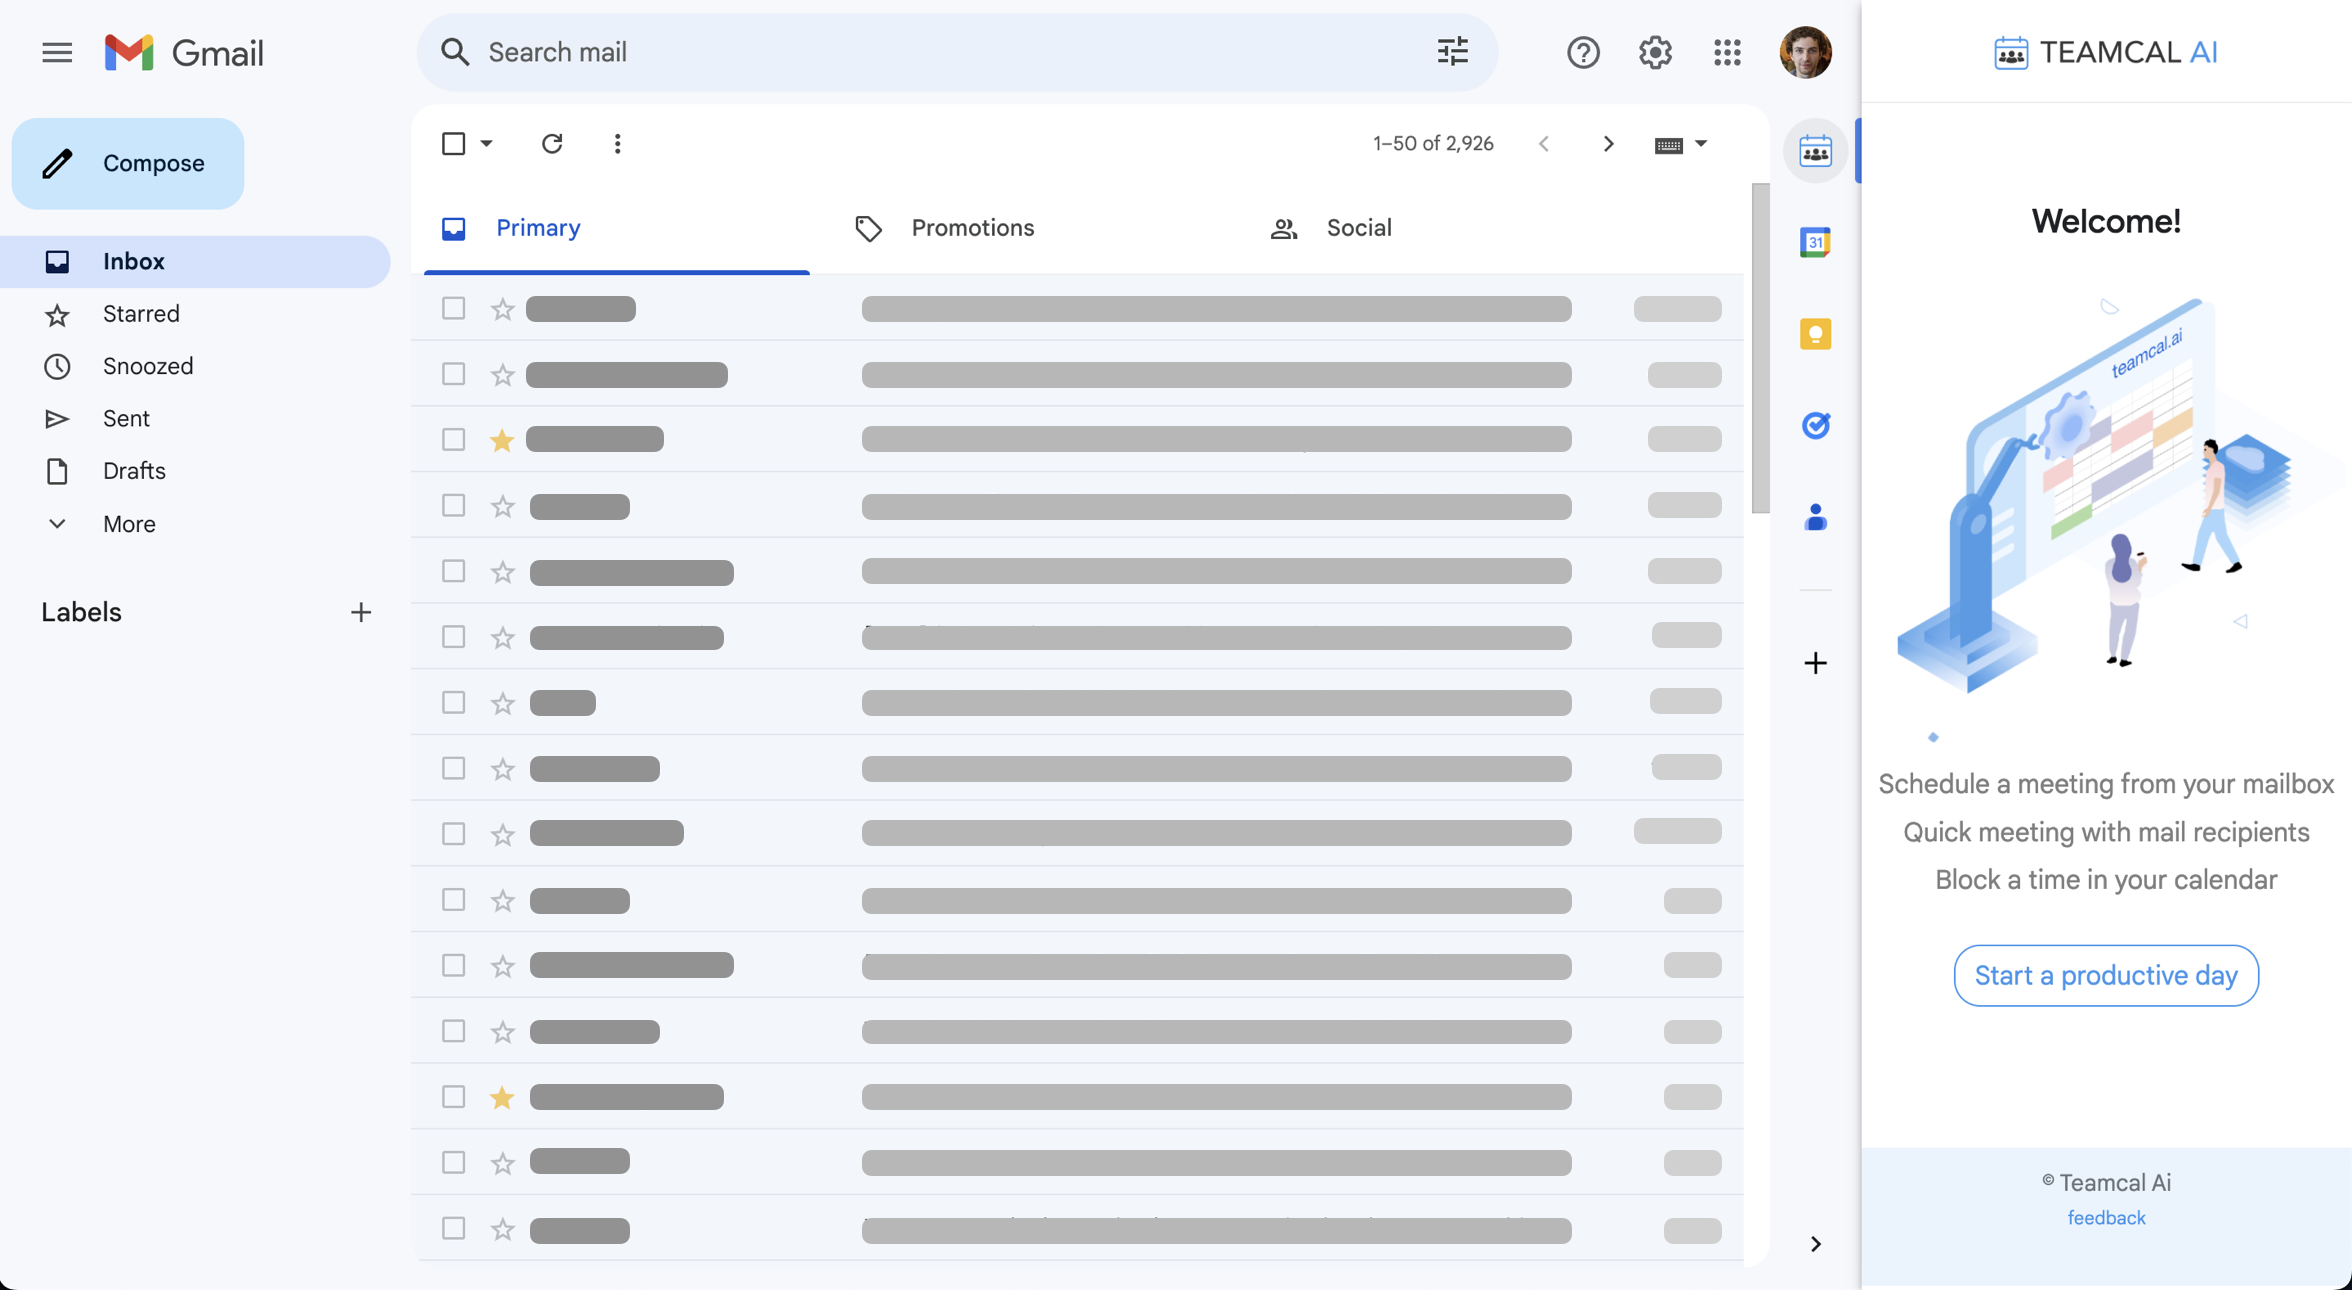This screenshot has height=1290, width=2352.
Task: Show search options filter icon
Action: [x=1452, y=52]
